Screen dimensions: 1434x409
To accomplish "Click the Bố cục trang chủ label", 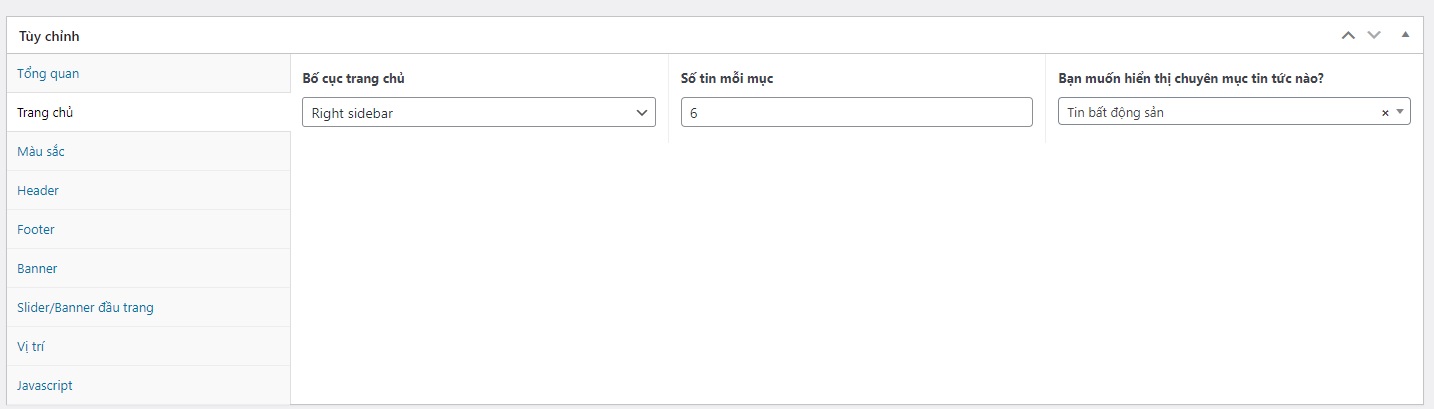I will pos(353,78).
